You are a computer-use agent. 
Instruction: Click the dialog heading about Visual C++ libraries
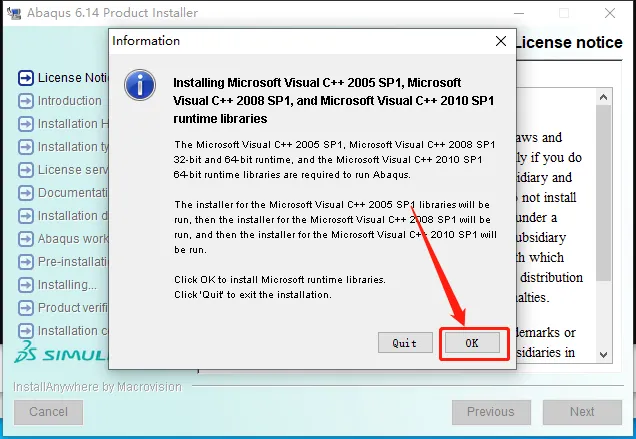click(334, 101)
